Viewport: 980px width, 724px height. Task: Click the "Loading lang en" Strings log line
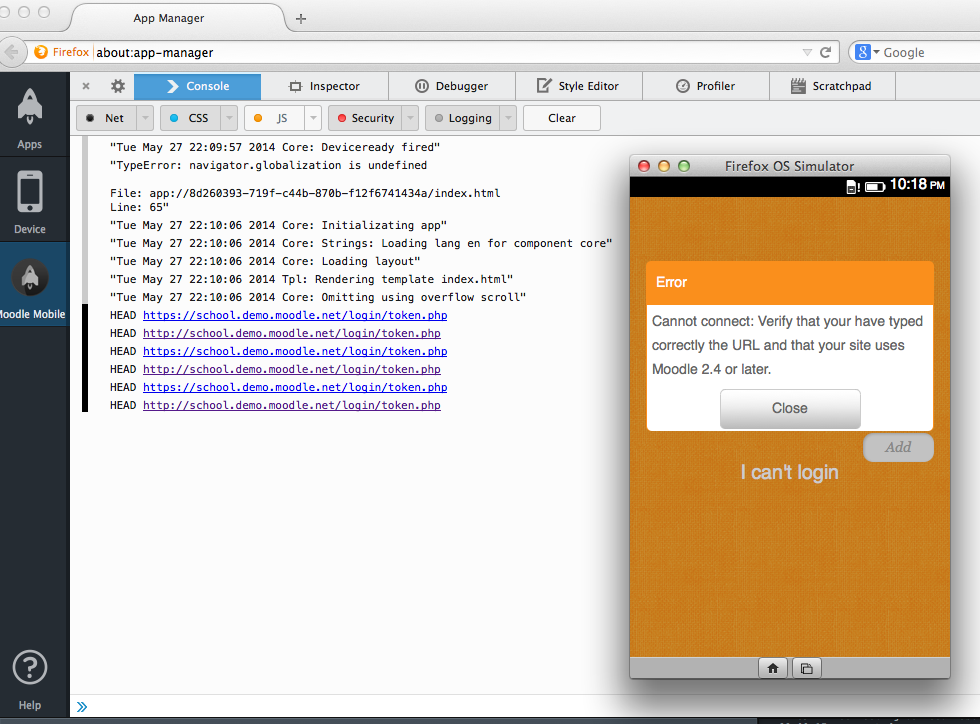(361, 243)
